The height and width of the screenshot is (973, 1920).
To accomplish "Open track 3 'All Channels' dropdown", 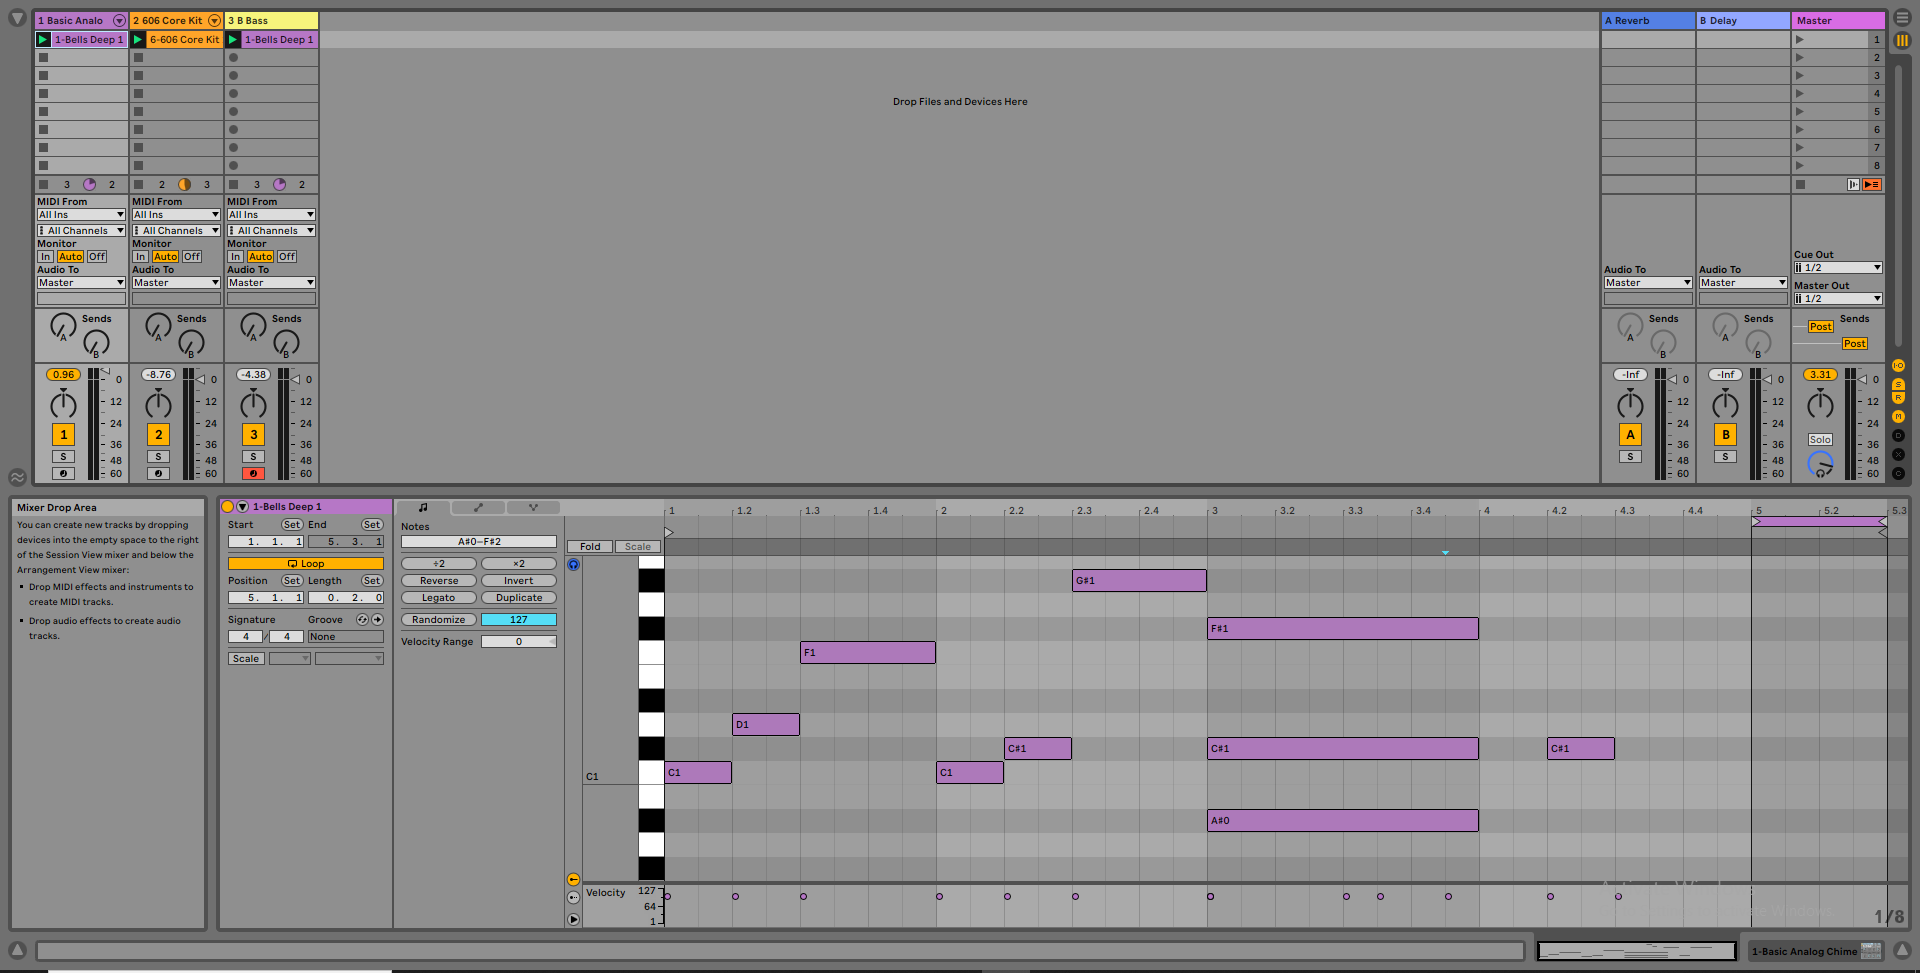I will pos(271,231).
